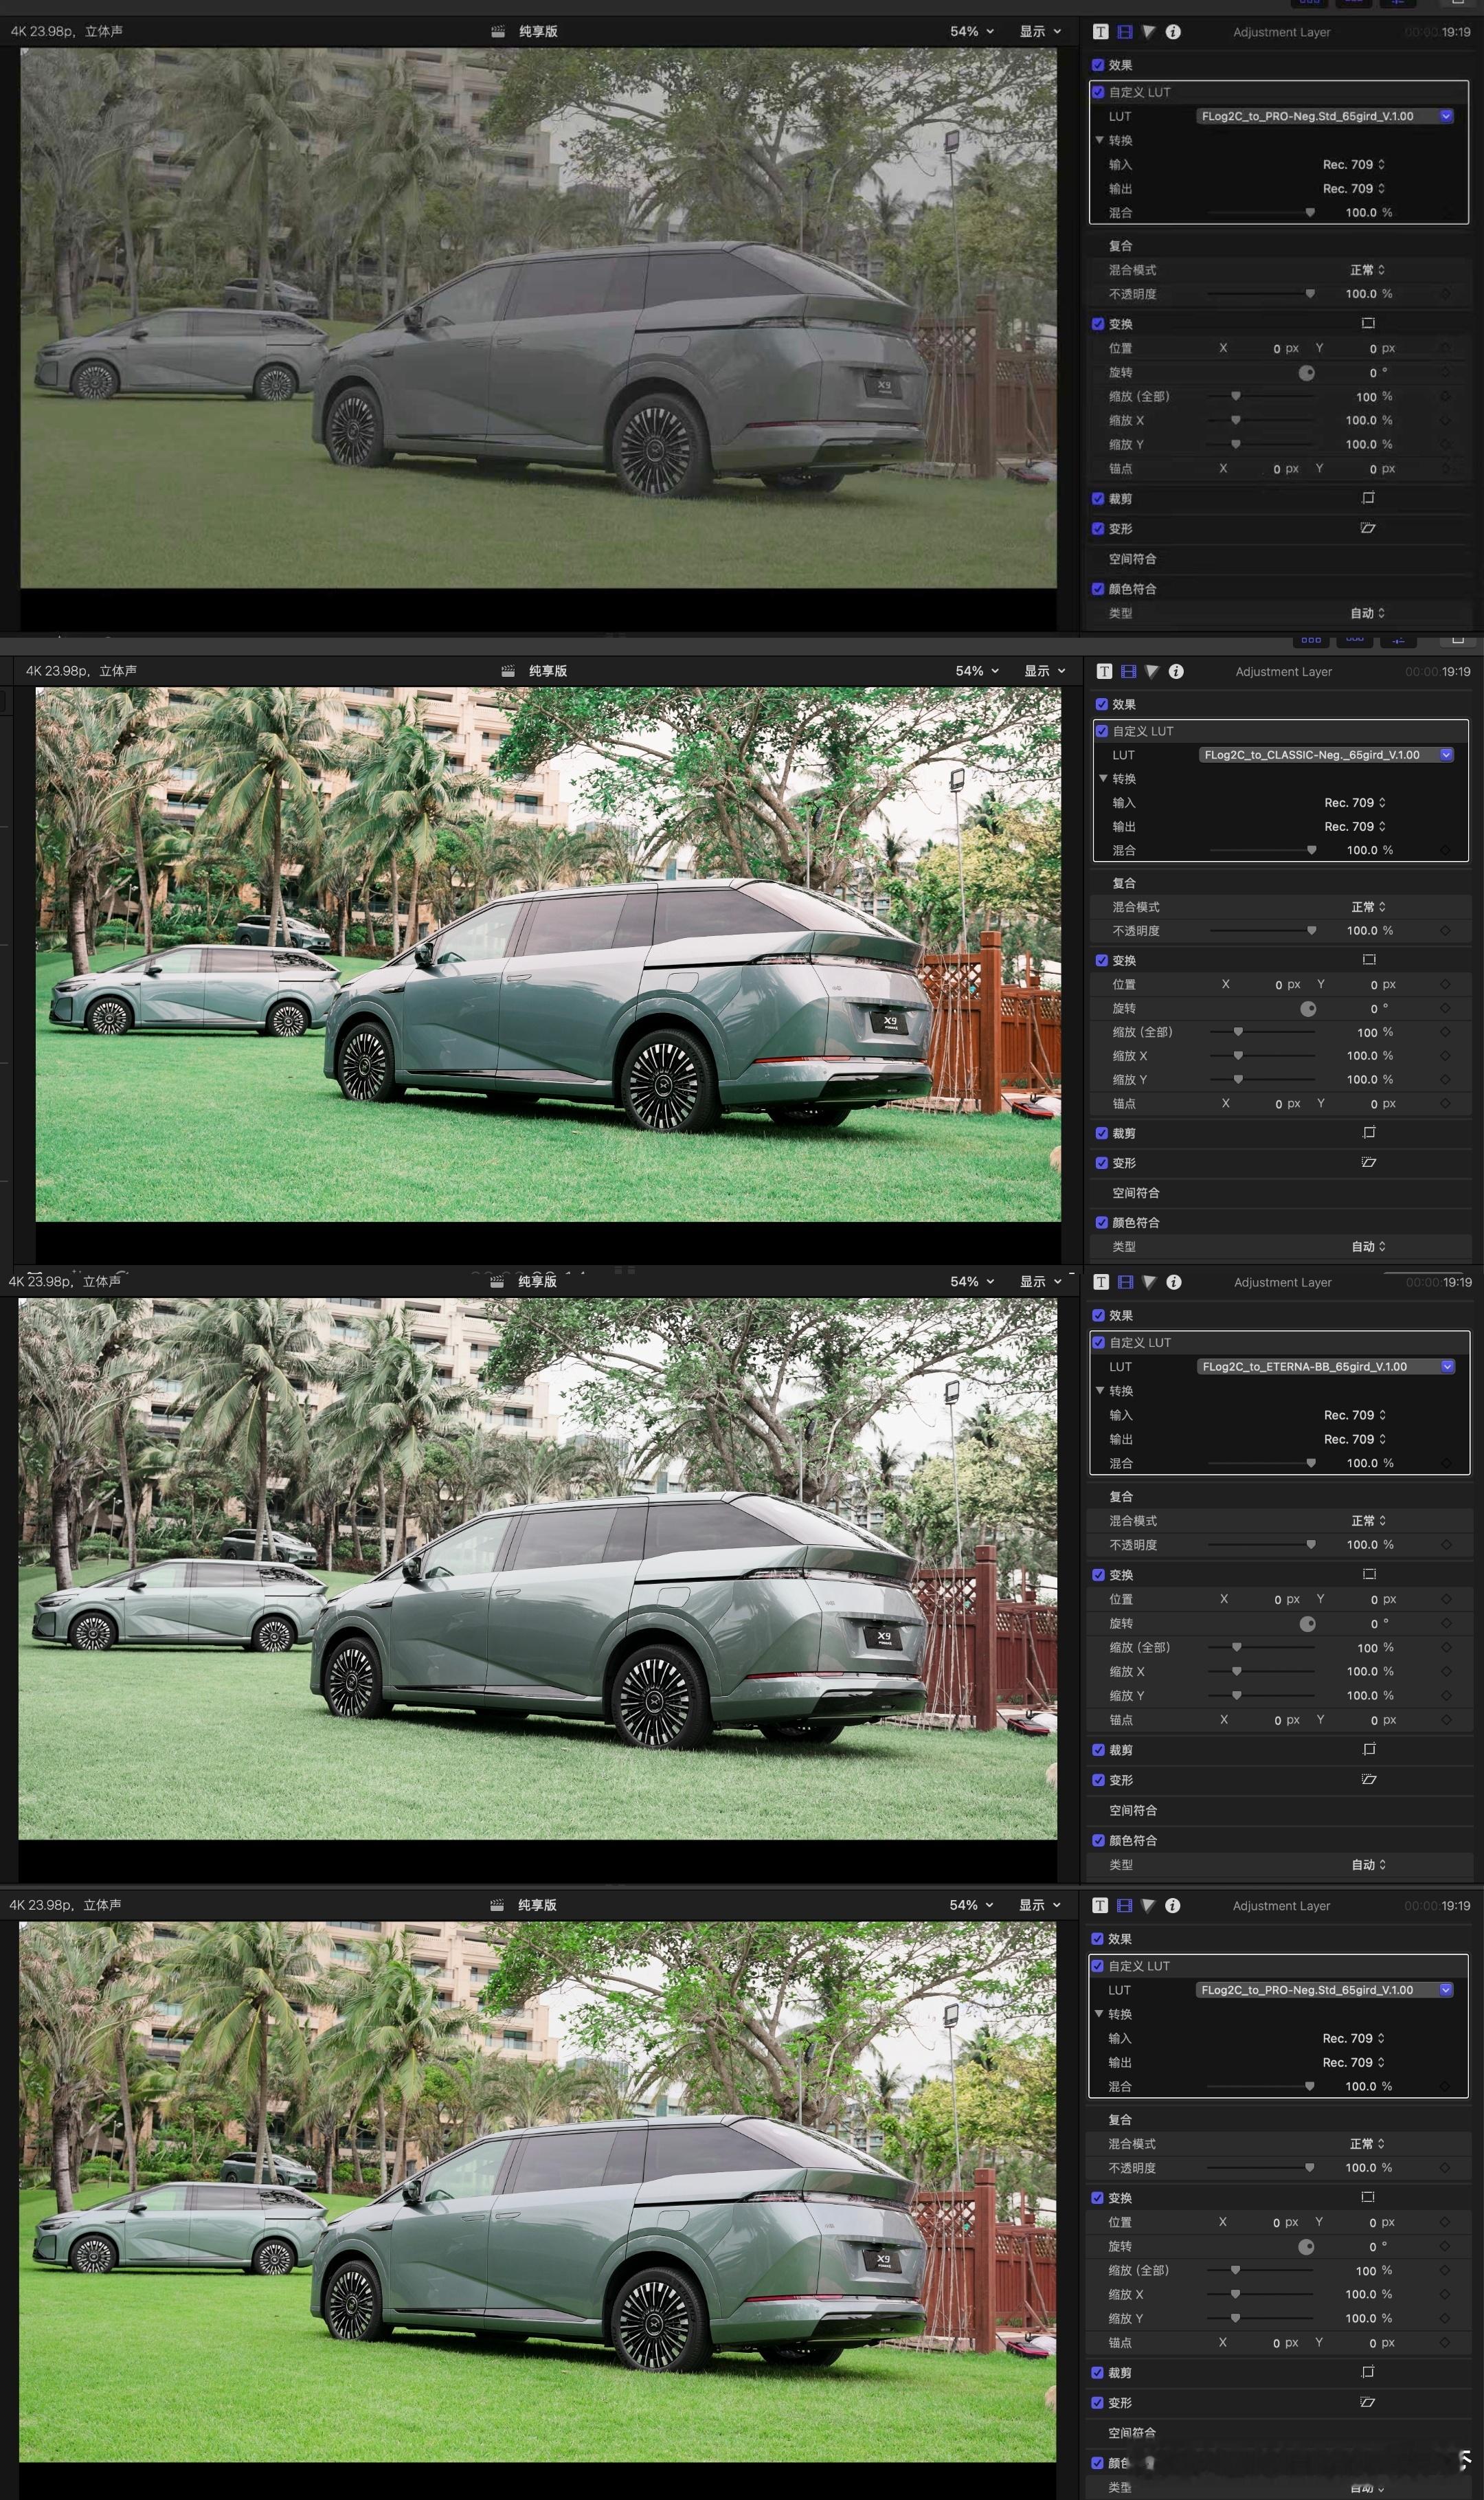Toggle 颜色符合 checkbox in CLASSIC-Neg panel
The image size is (1484, 2500).
pyautogui.click(x=1102, y=1222)
